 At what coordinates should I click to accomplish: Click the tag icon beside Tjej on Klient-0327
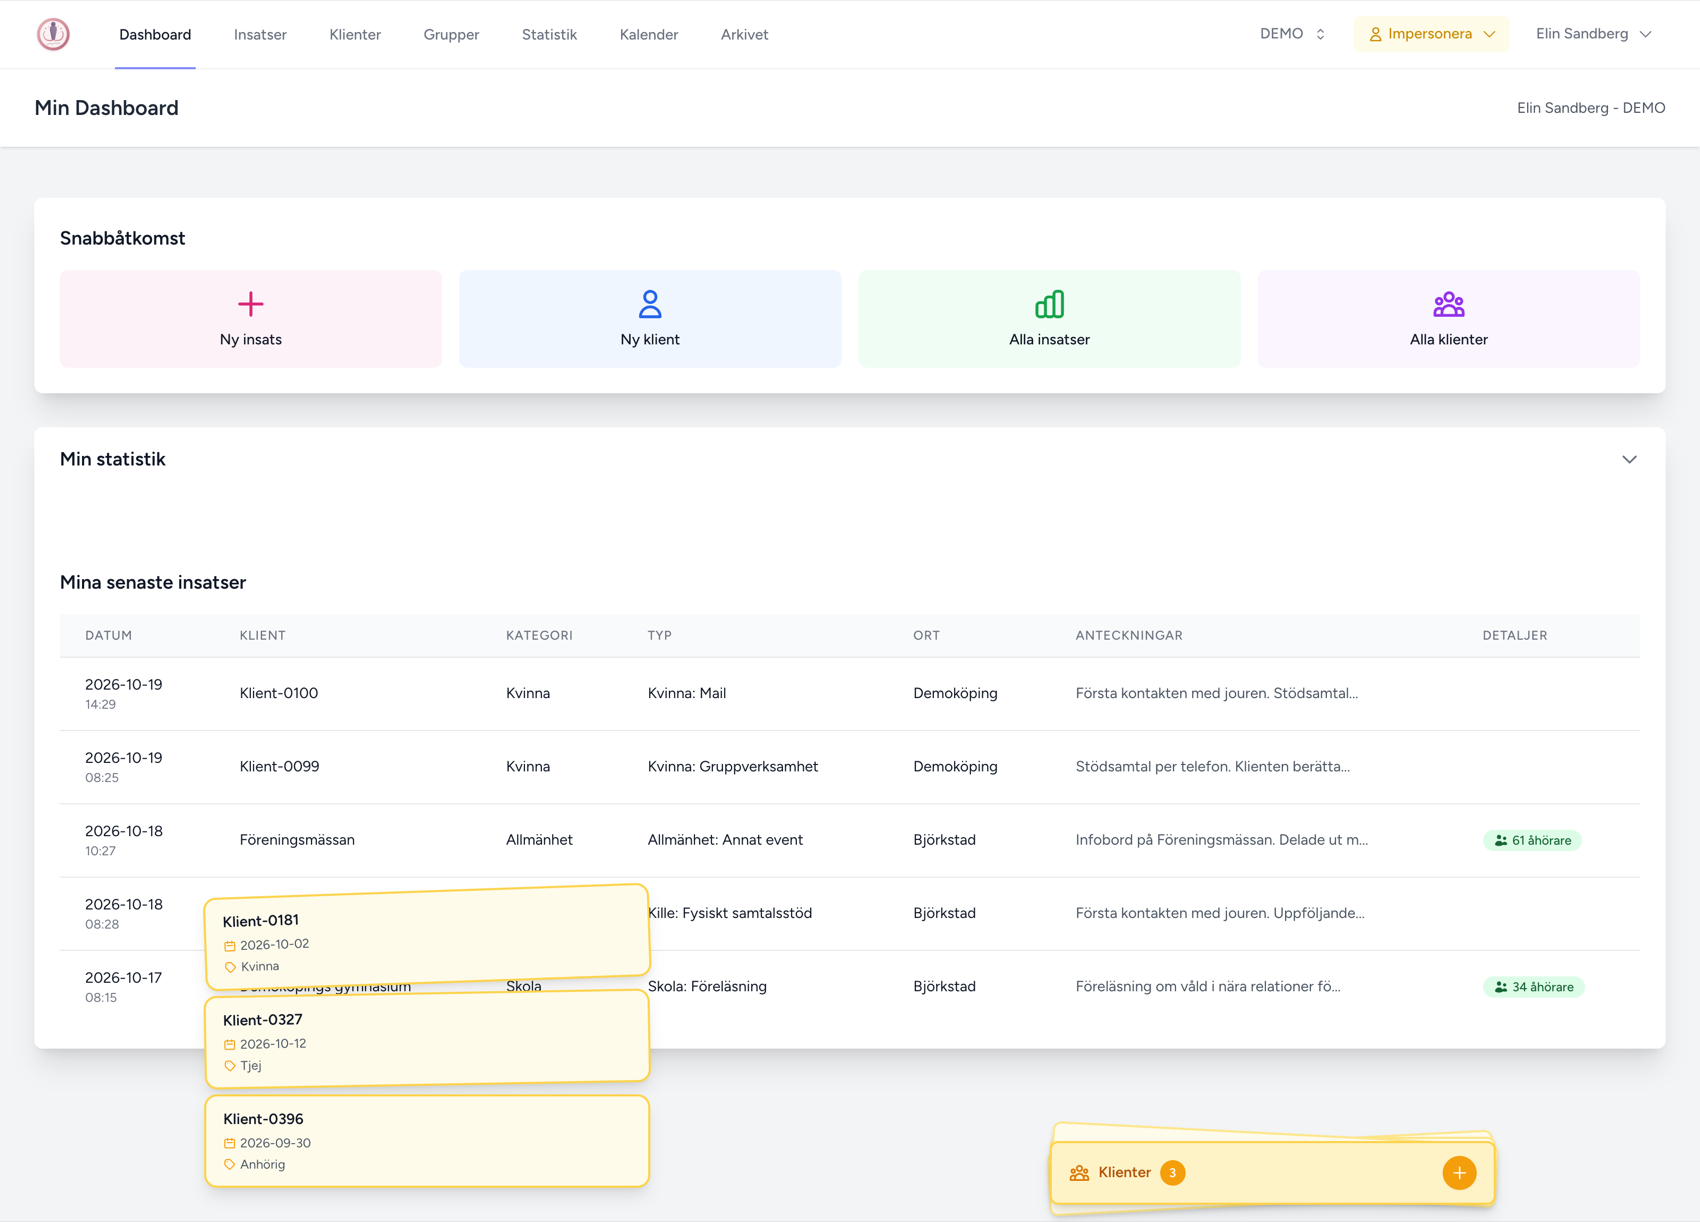[230, 1066]
